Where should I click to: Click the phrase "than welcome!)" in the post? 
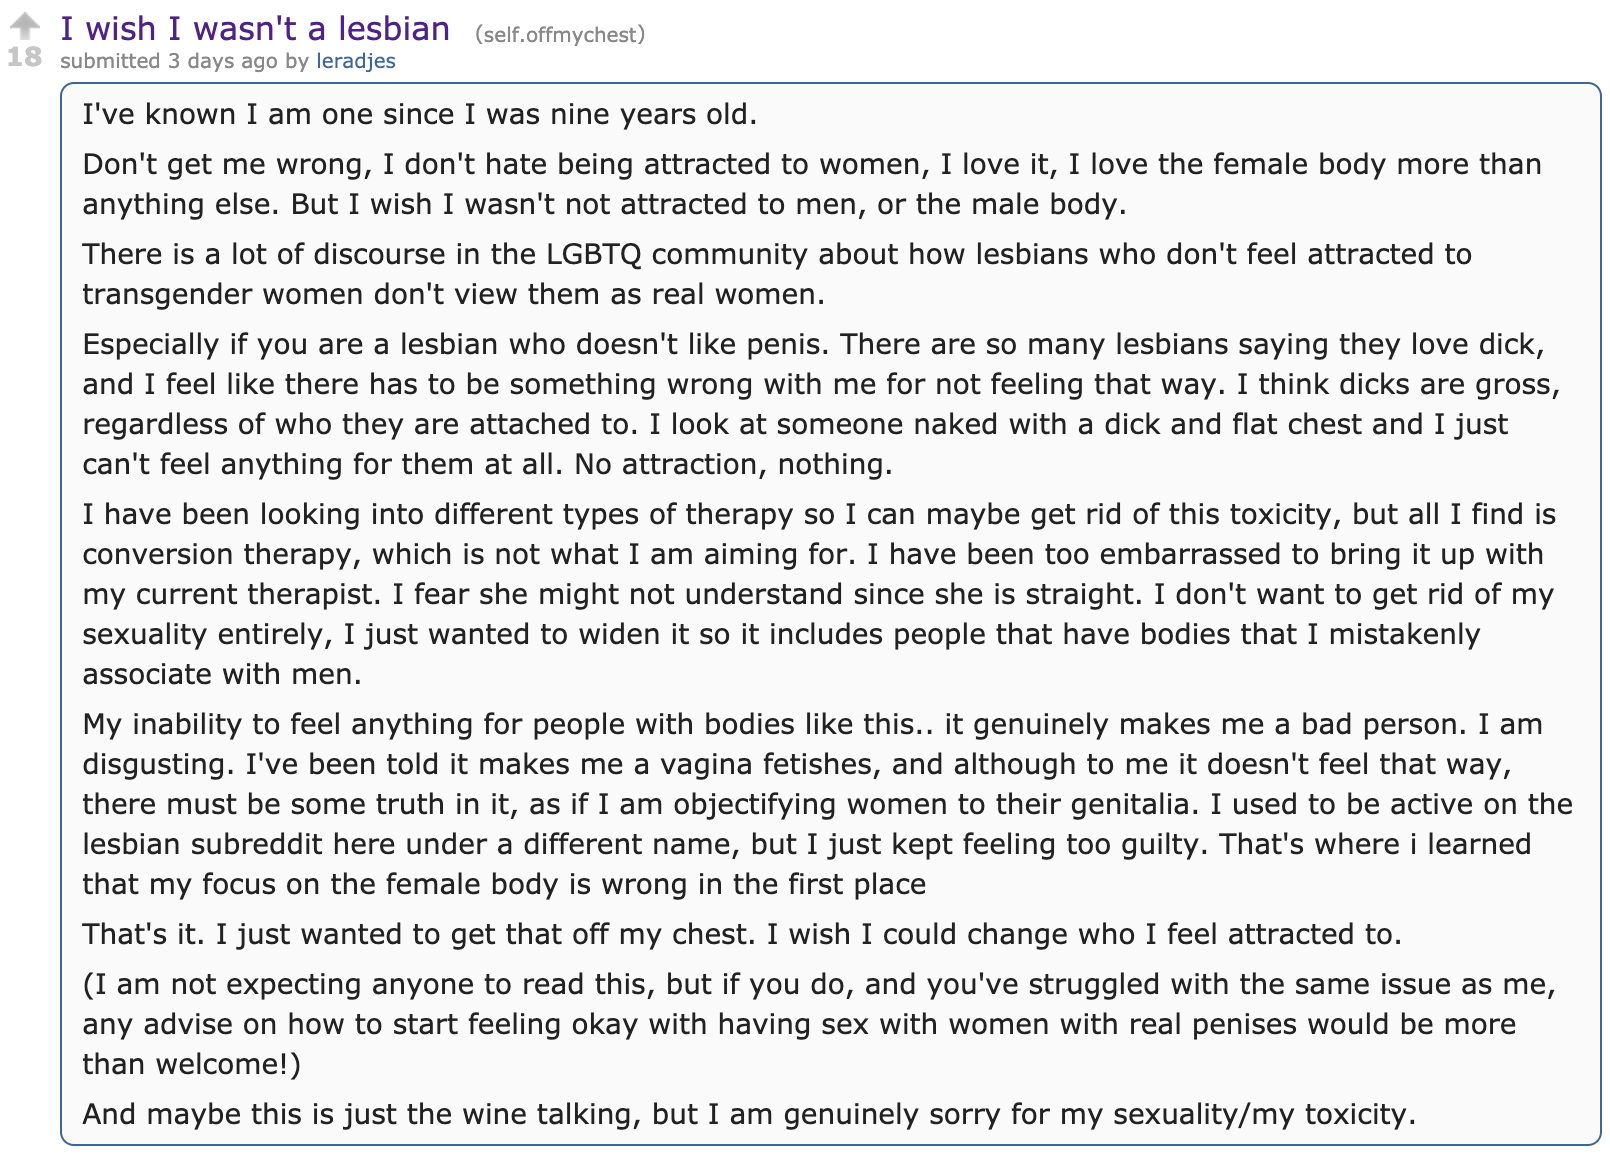191,1064
